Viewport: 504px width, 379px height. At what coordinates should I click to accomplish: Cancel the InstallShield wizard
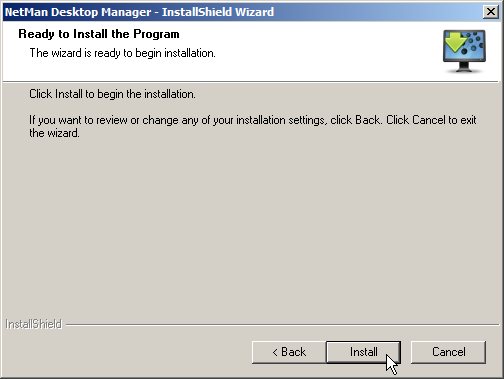pos(448,352)
